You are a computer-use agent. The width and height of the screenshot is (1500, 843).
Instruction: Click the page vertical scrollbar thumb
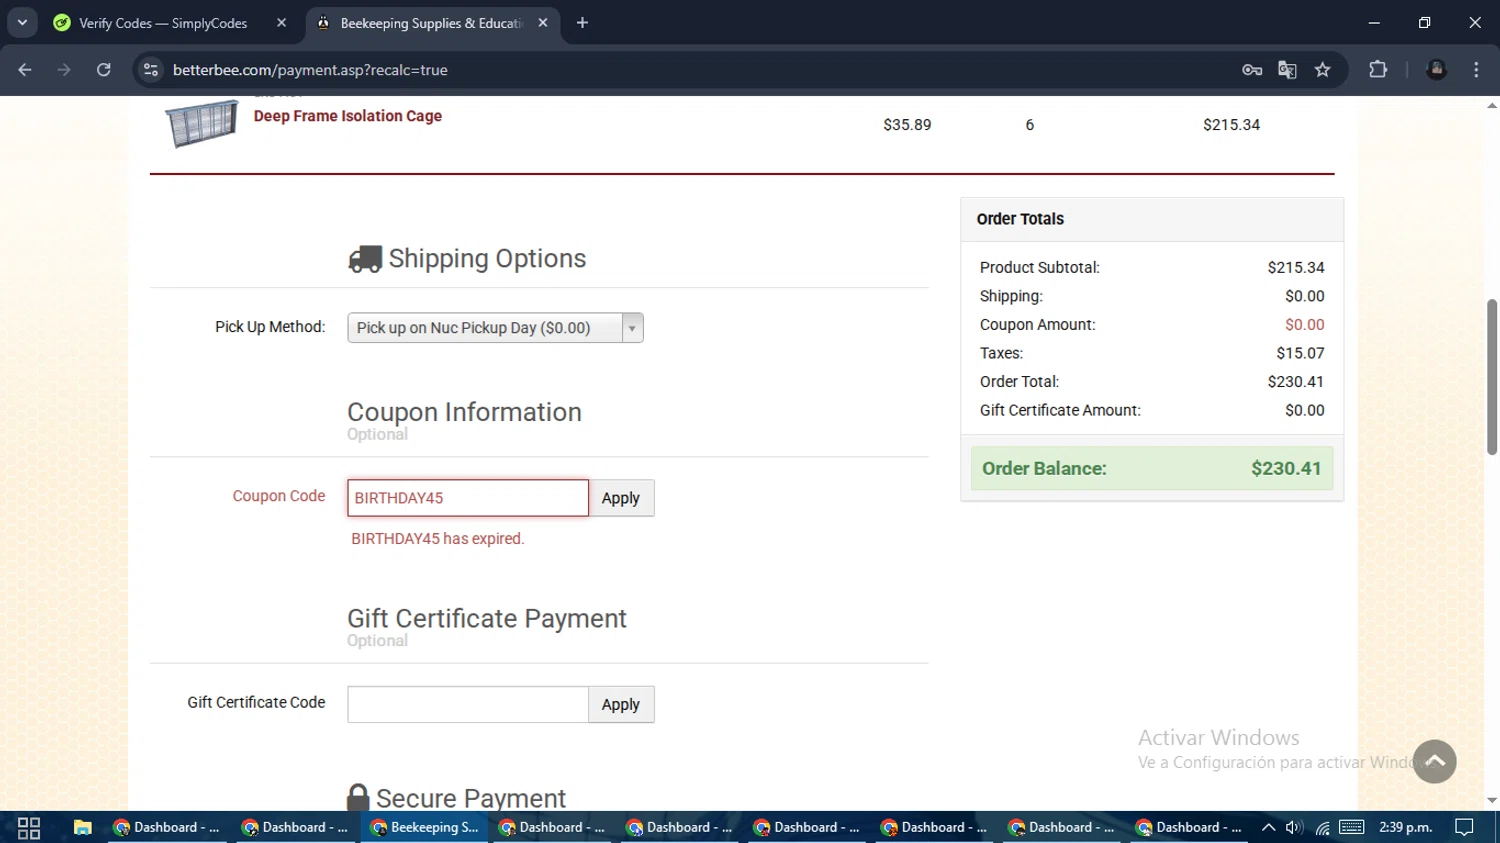[x=1492, y=377]
